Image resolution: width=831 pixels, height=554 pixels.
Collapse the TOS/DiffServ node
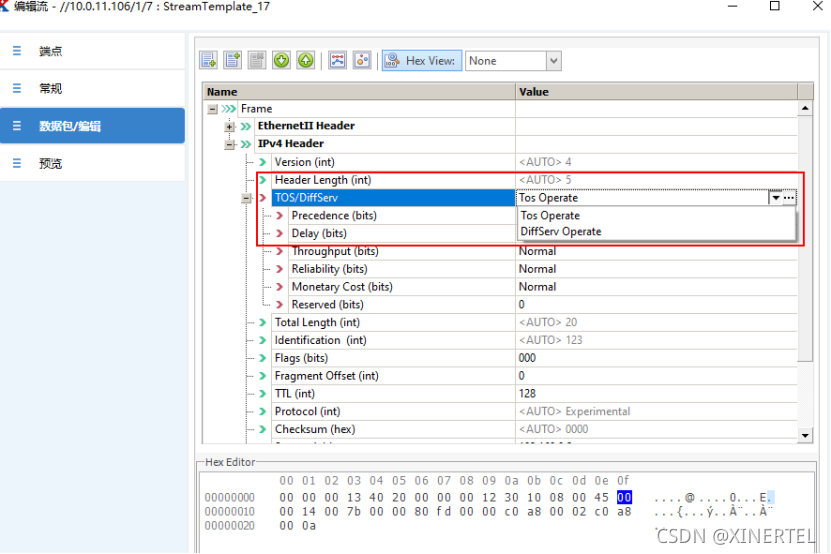click(246, 198)
